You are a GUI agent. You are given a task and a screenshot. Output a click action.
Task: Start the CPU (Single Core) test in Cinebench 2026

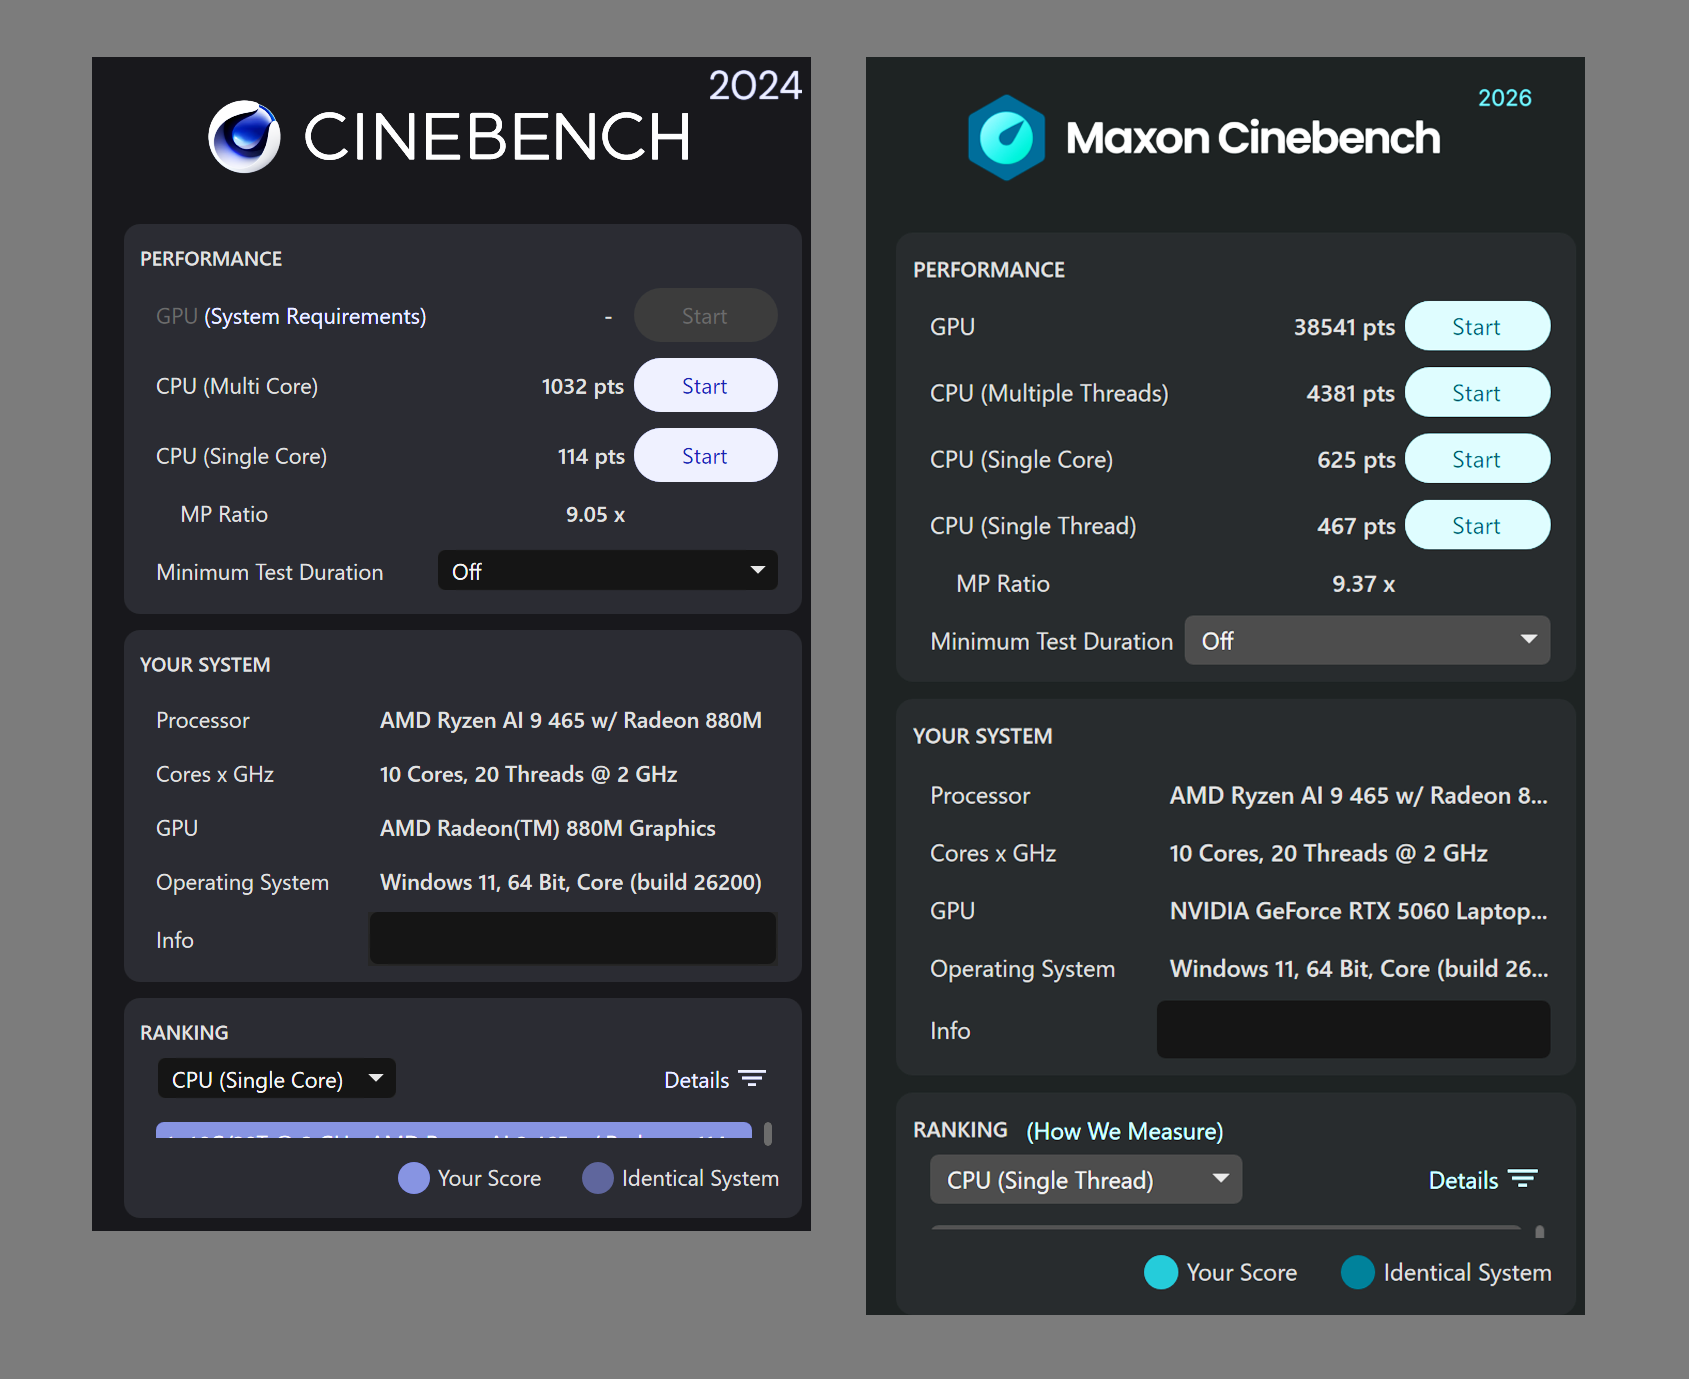(1477, 459)
